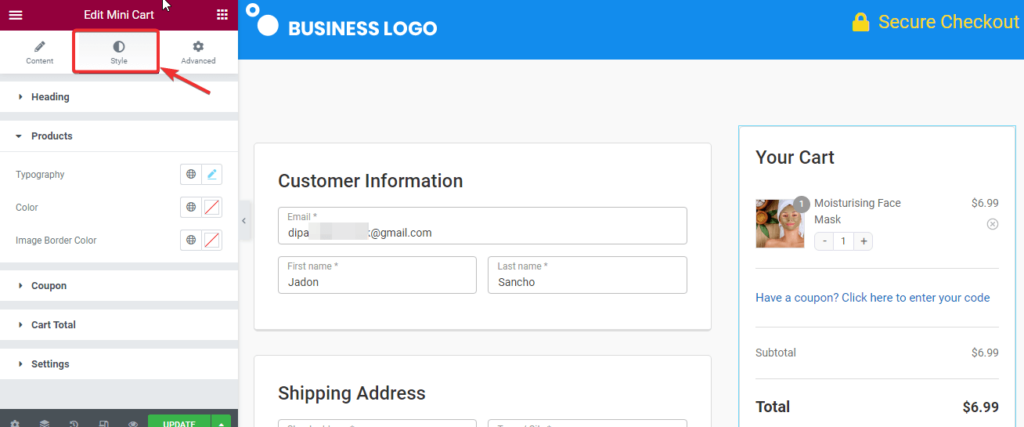Screen dimensions: 1024x427
Task: Expand the Coupon section
Action: 119,285
